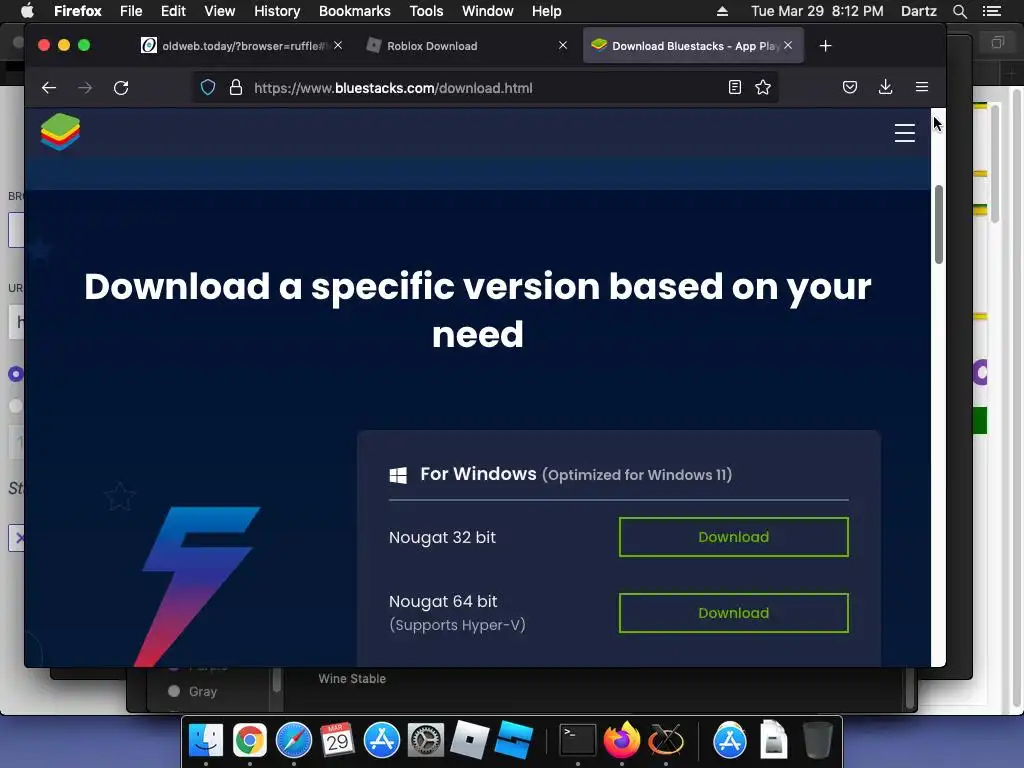Close the Download Bluestacks tab
The width and height of the screenshot is (1024, 768).
[x=788, y=45]
